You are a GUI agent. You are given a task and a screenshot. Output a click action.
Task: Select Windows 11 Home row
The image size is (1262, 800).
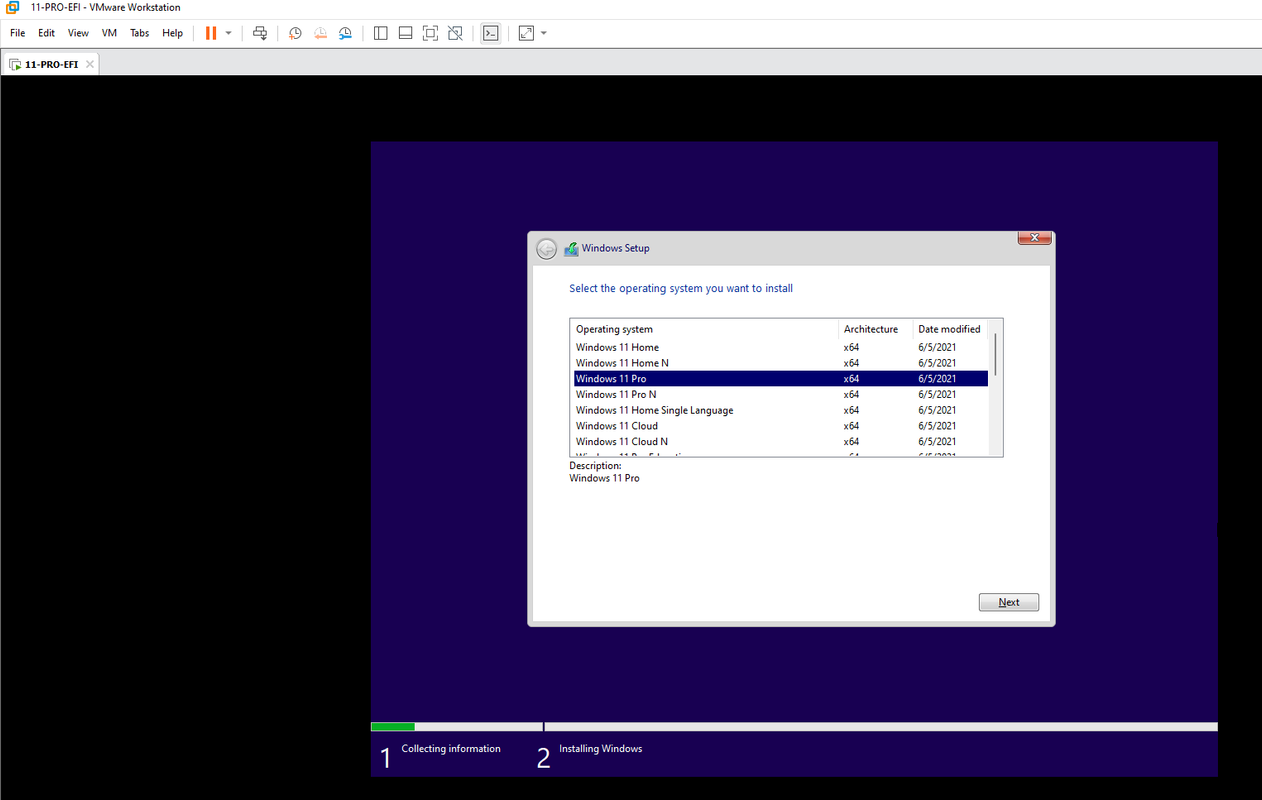tap(781, 347)
